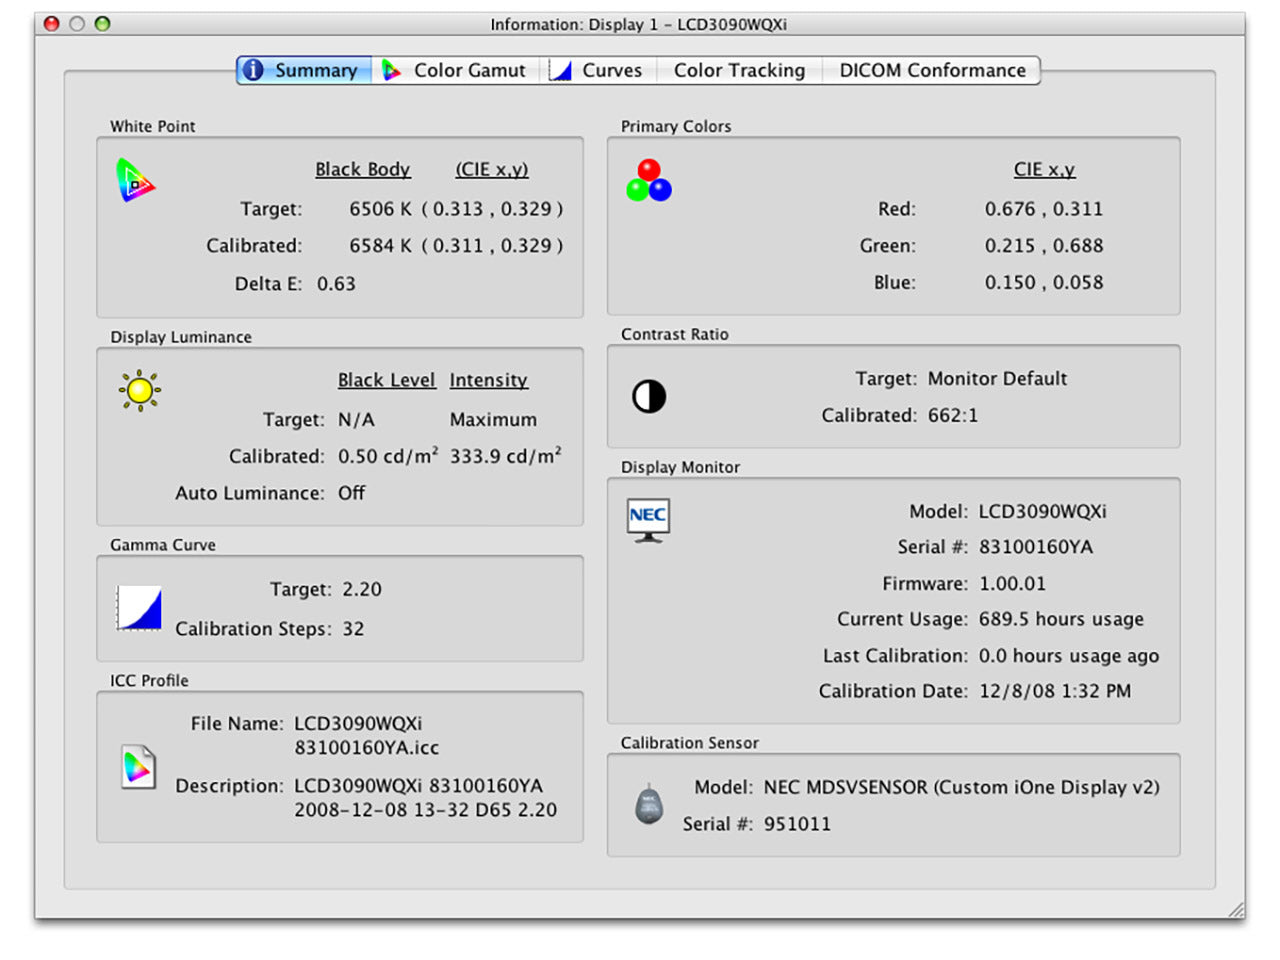Click the Calibration Sensor device icon
Screen dimensions: 1280x960
coord(649,804)
